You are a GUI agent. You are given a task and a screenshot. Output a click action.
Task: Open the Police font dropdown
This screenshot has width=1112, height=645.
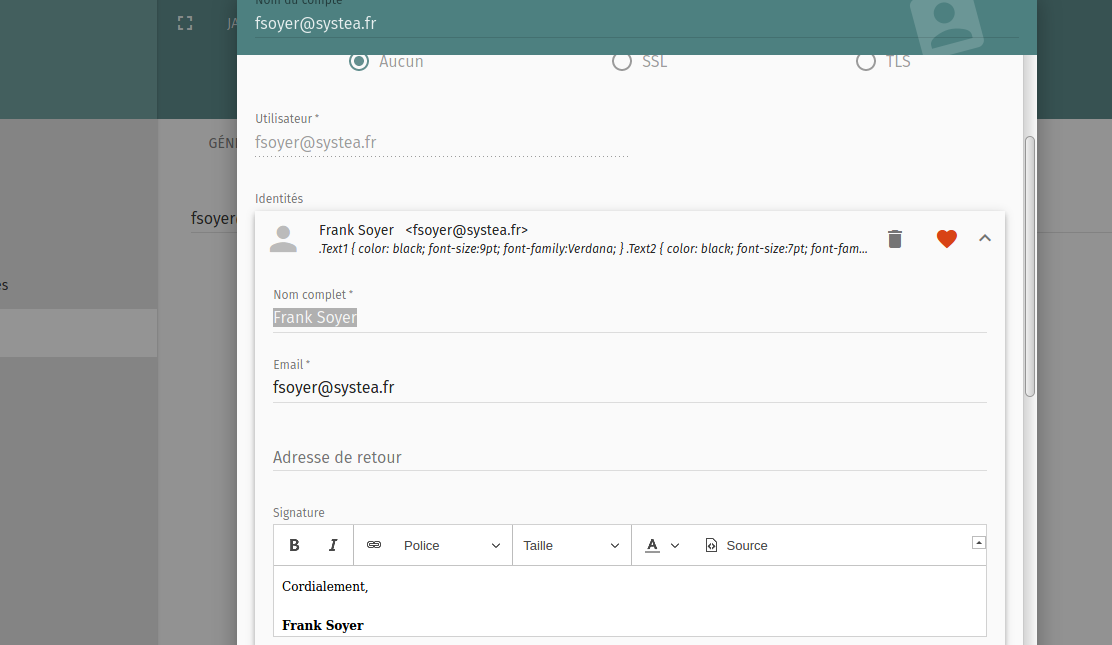click(452, 545)
